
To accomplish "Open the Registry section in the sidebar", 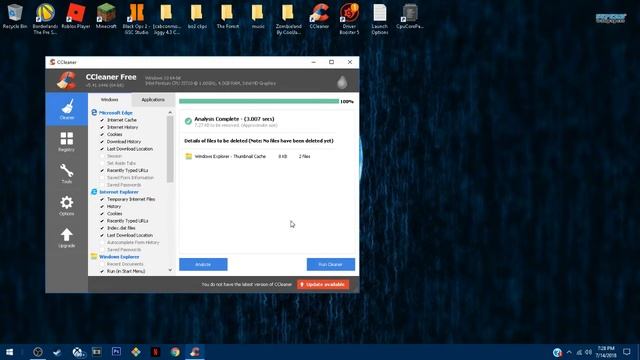I will pyautogui.click(x=67, y=141).
